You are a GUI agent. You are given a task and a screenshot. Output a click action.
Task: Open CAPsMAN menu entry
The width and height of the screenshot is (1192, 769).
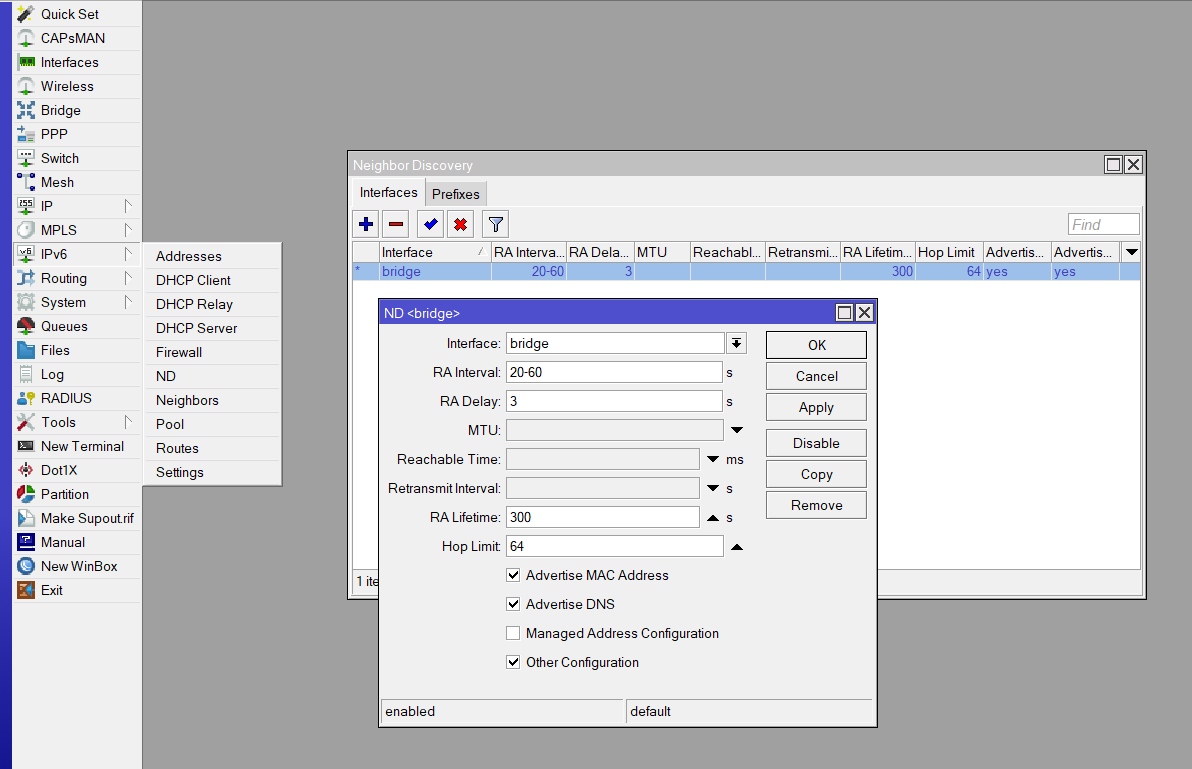[77, 38]
